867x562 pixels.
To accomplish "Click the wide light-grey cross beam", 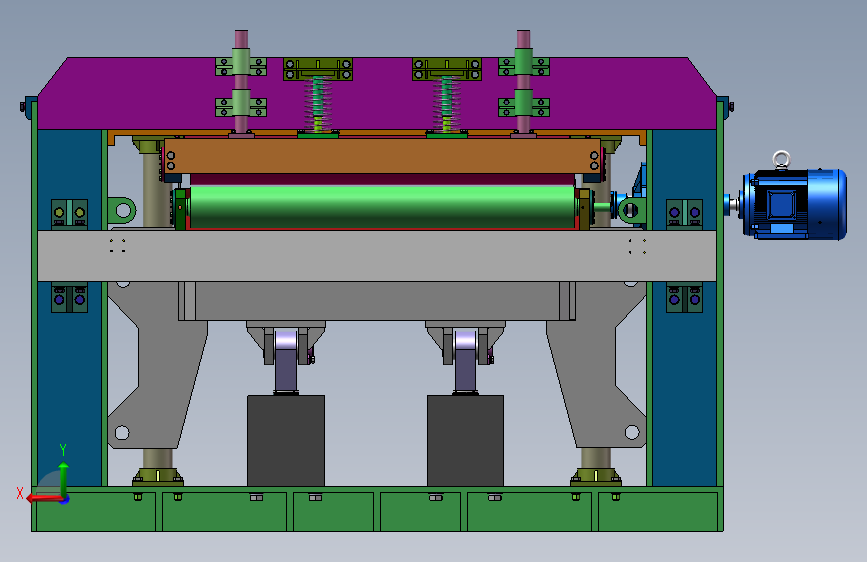I will 377,256.
